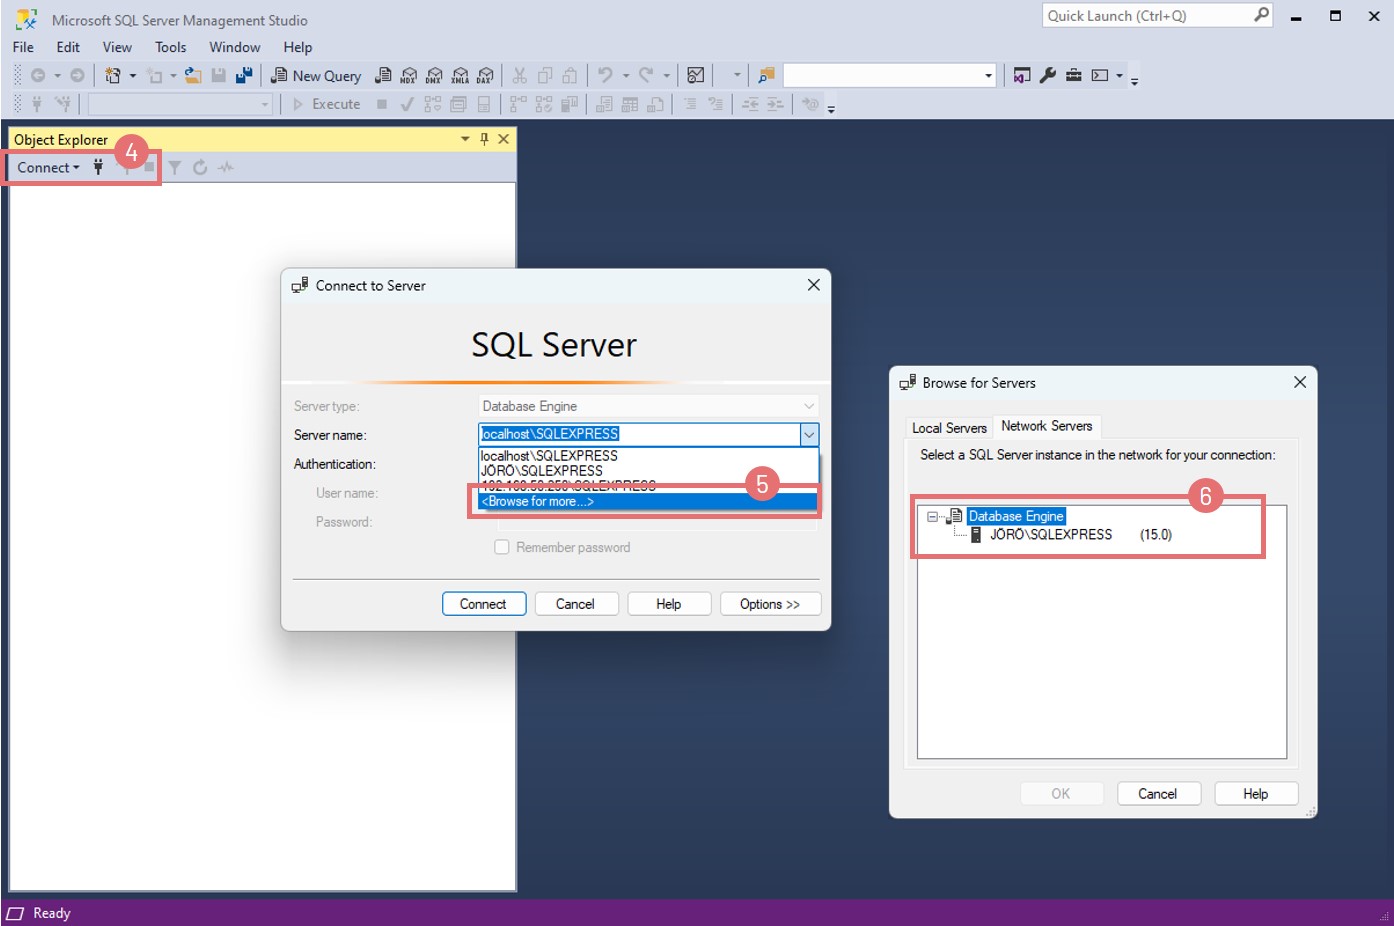Switch to the Local Servers tab

pos(949,428)
